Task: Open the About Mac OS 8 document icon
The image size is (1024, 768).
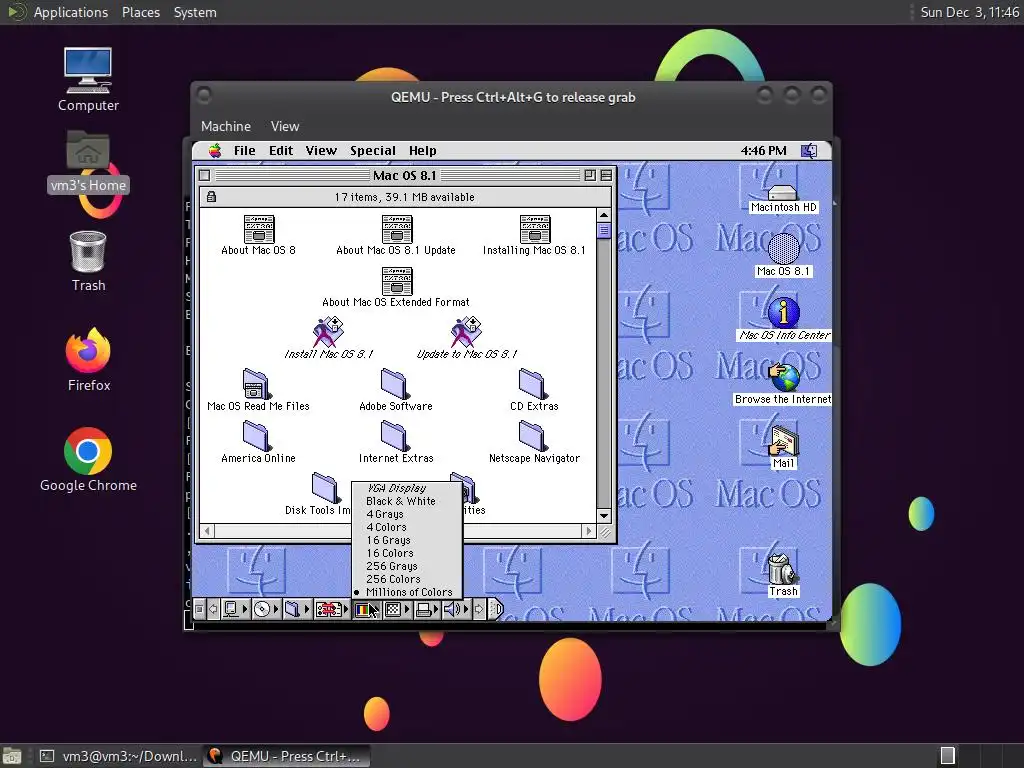Action: pos(259,229)
